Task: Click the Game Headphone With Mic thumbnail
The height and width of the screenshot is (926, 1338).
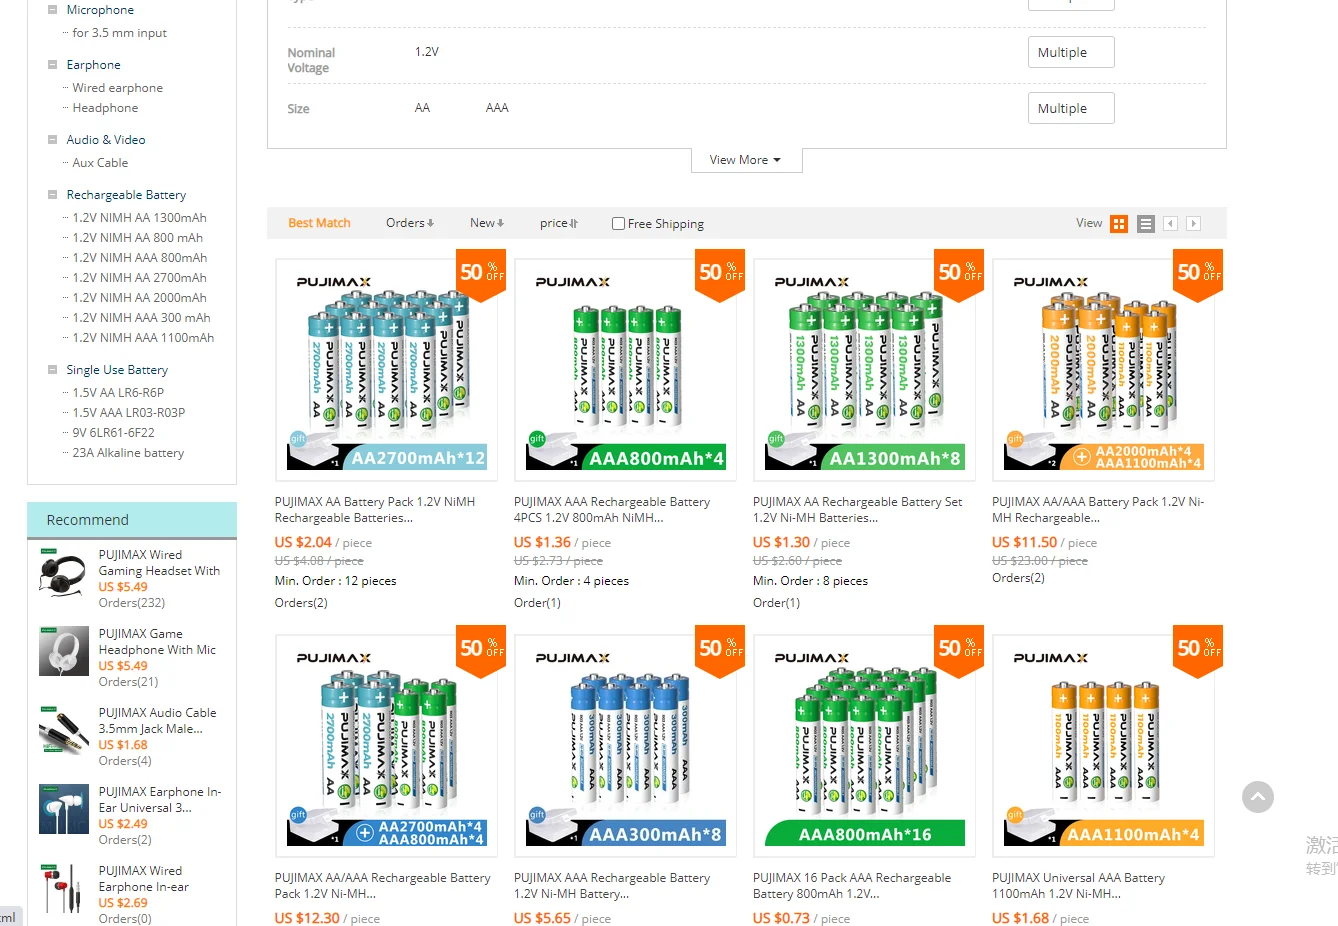Action: pos(64,652)
